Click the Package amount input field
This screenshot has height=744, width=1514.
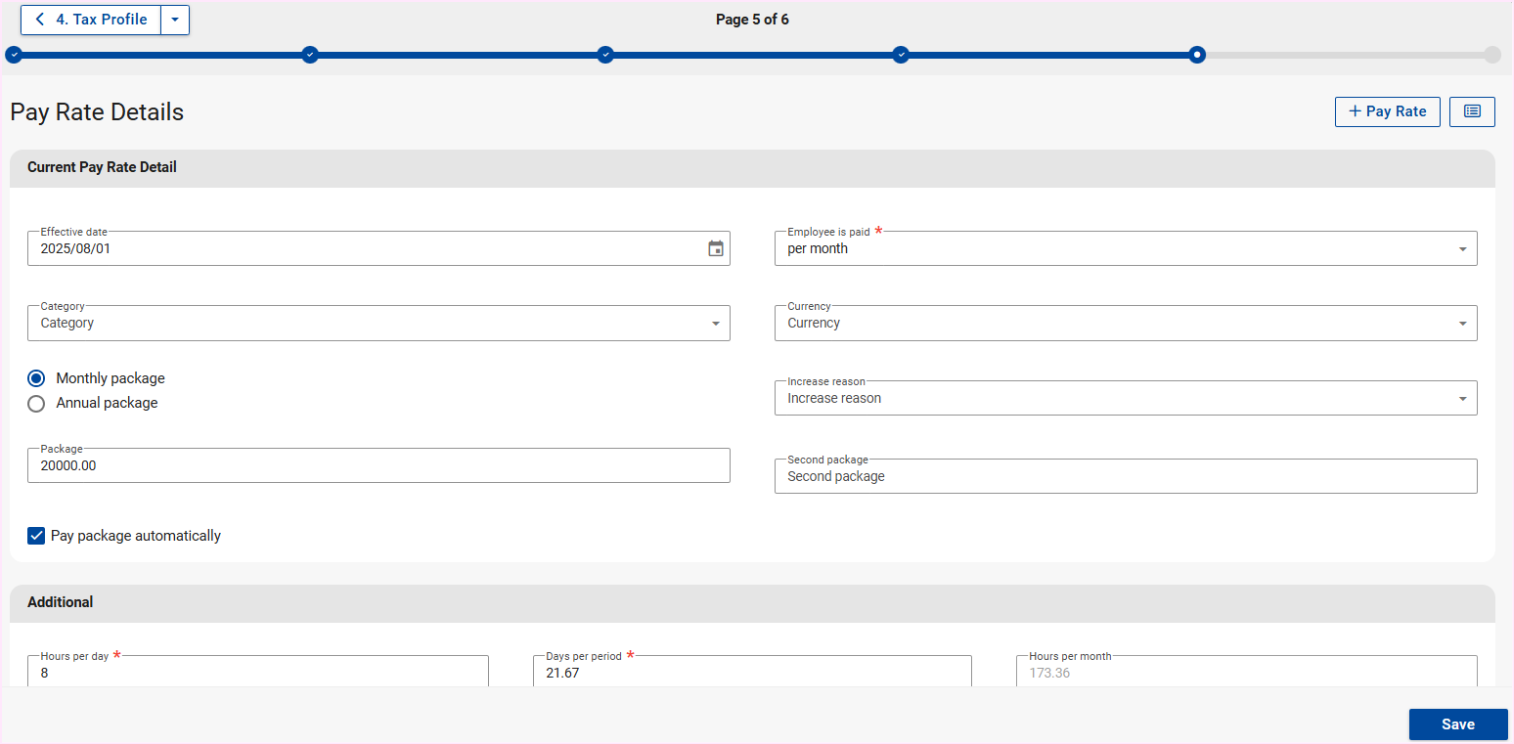378,466
